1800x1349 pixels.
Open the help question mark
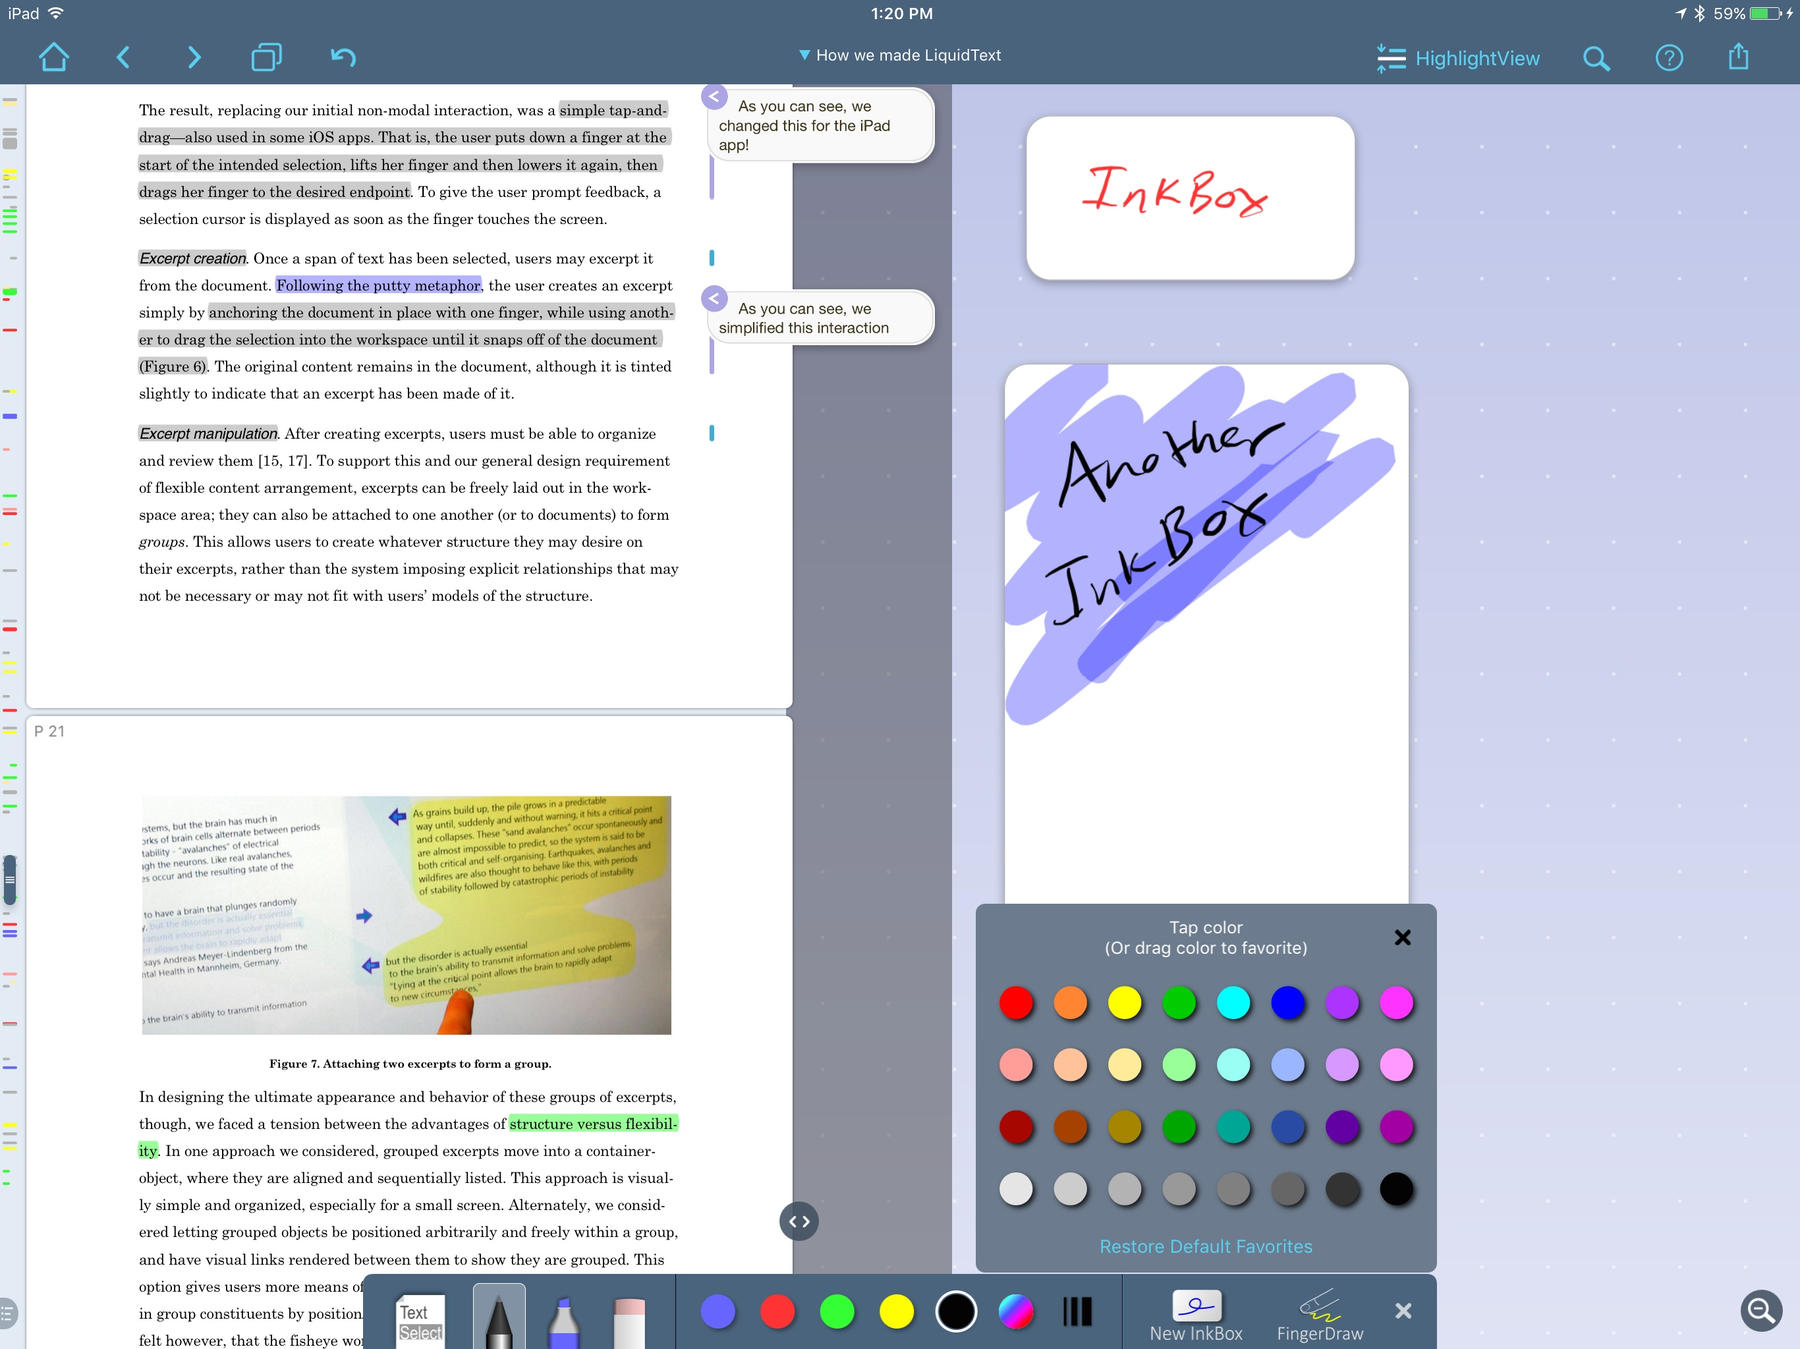click(x=1669, y=58)
